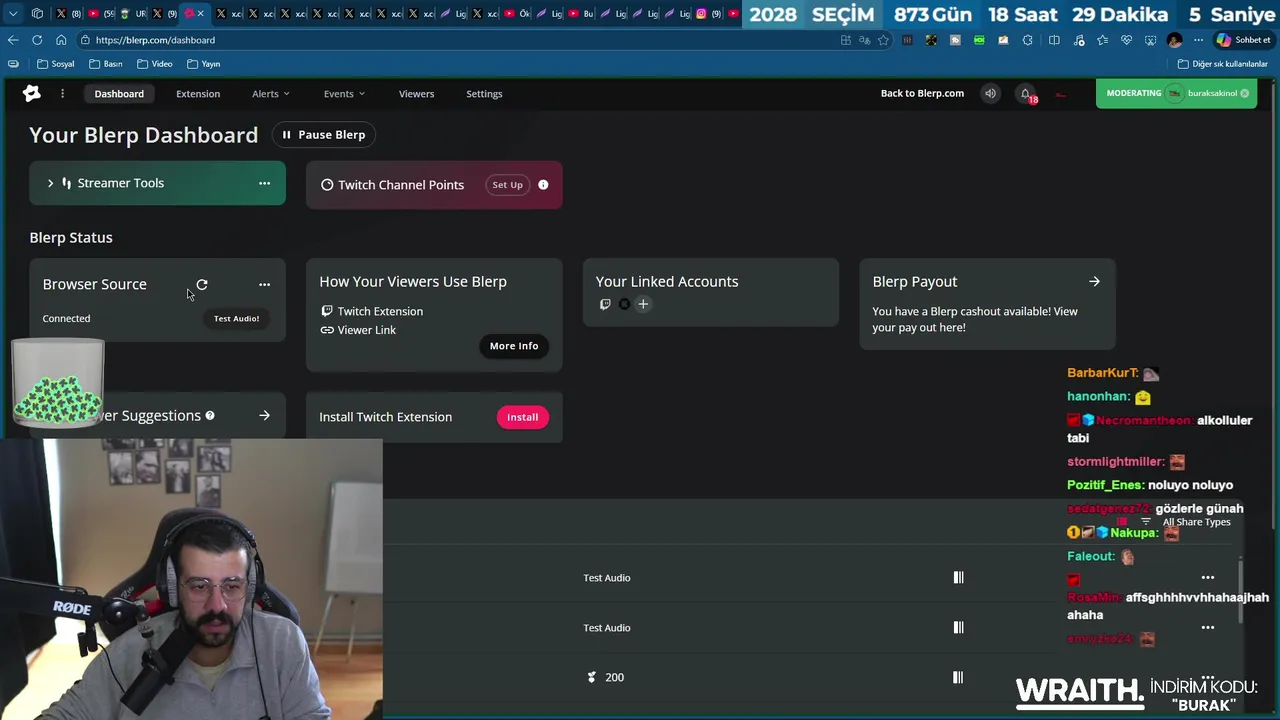
Task: Open the Sosyal bookmarks folder
Action: tap(55, 64)
